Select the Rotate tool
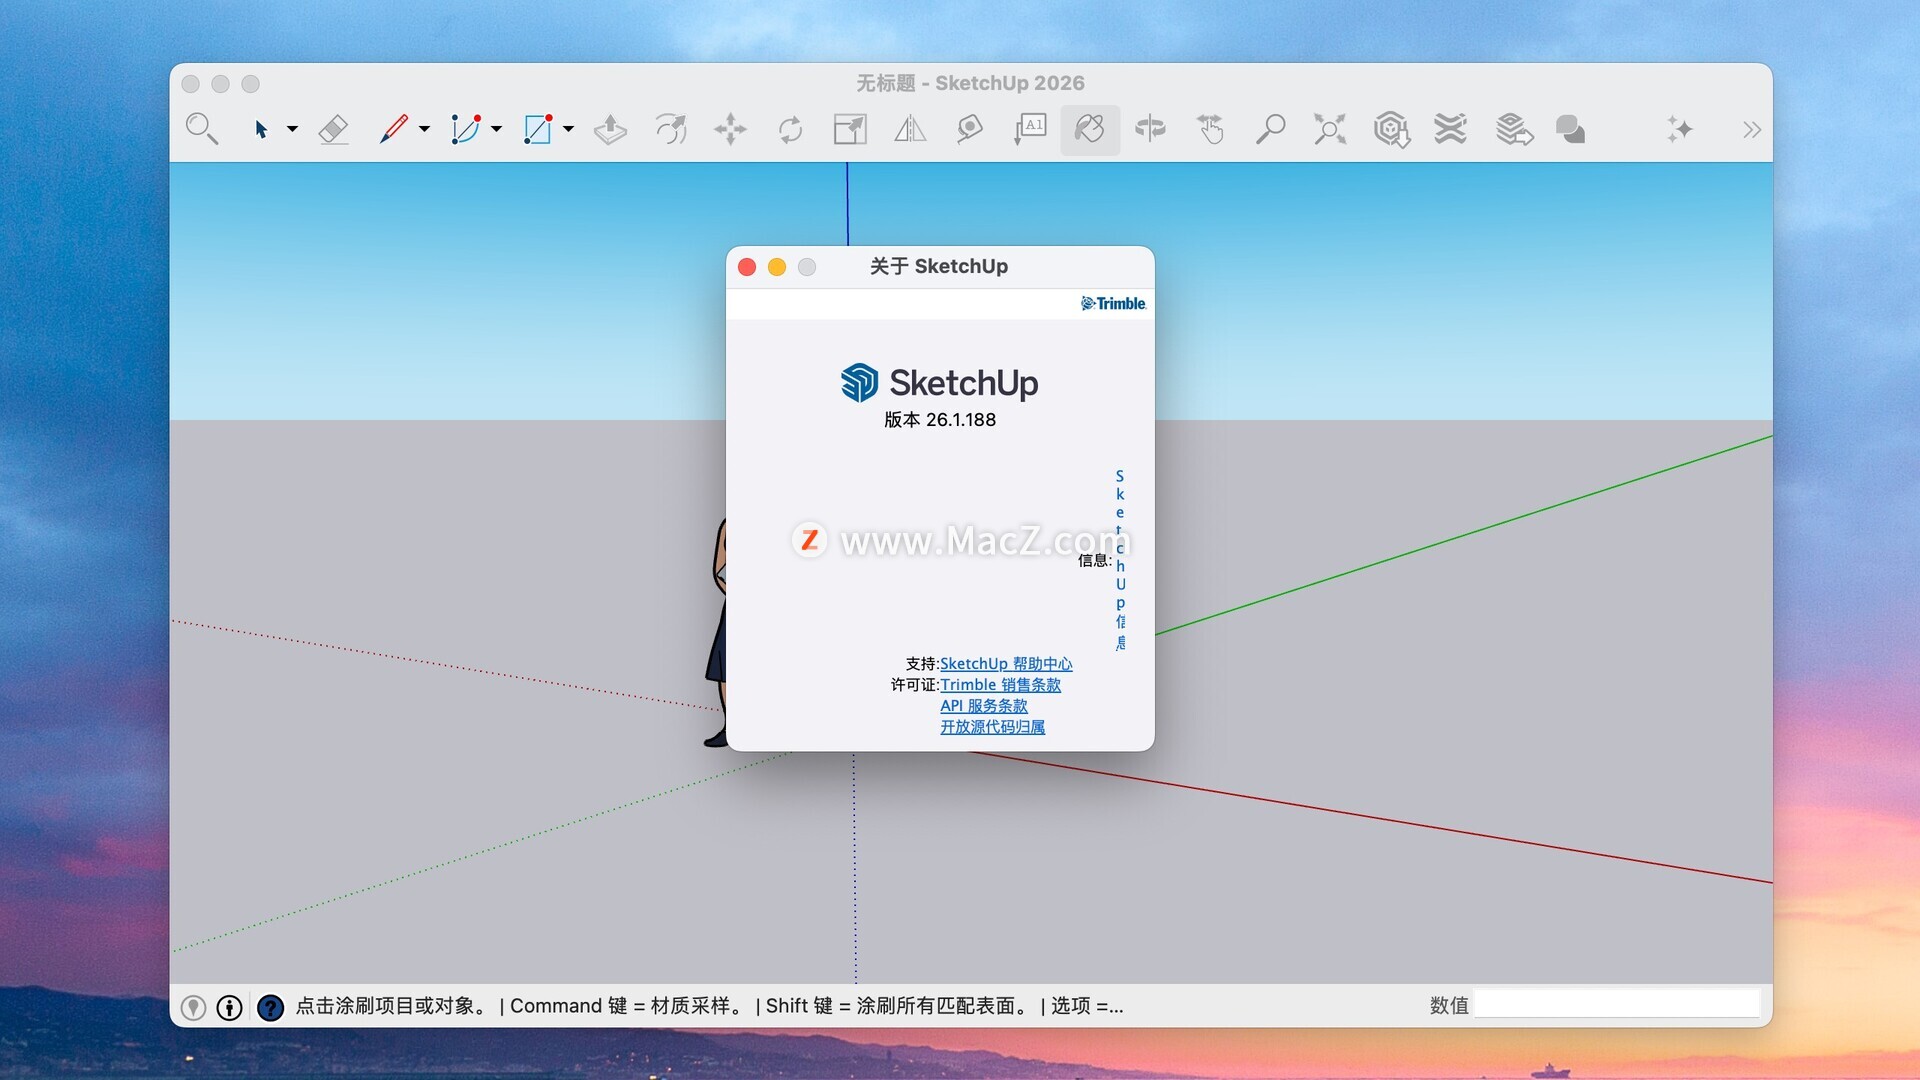Viewport: 1920px width, 1080px height. [x=790, y=129]
